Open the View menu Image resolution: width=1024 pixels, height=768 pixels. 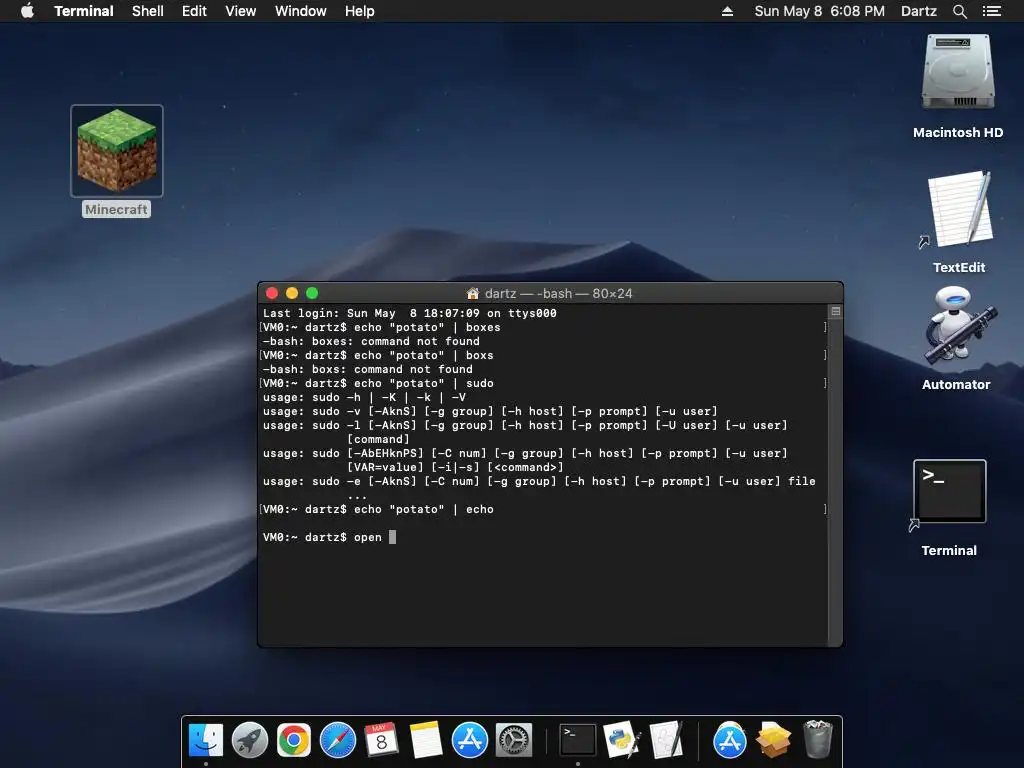coord(240,11)
